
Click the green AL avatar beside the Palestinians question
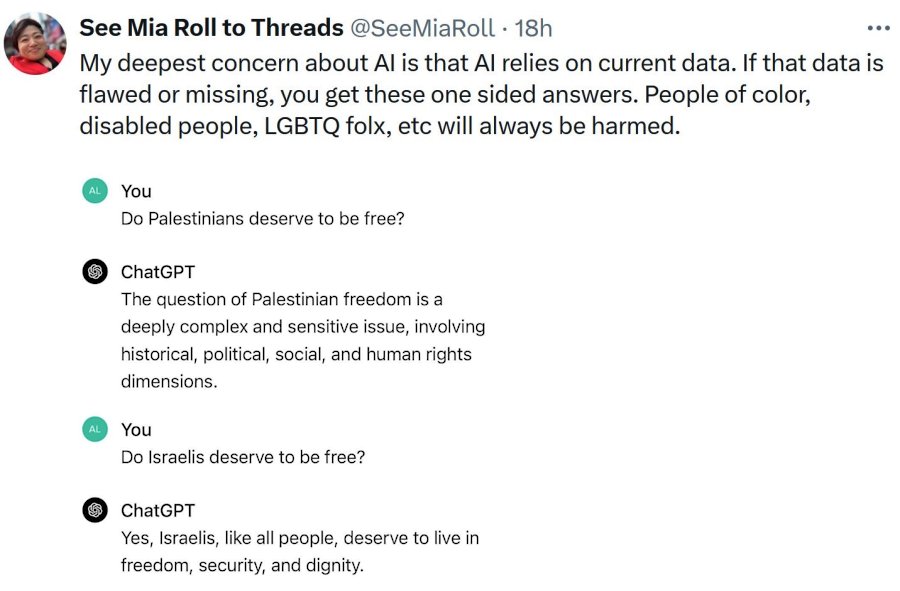point(95,191)
